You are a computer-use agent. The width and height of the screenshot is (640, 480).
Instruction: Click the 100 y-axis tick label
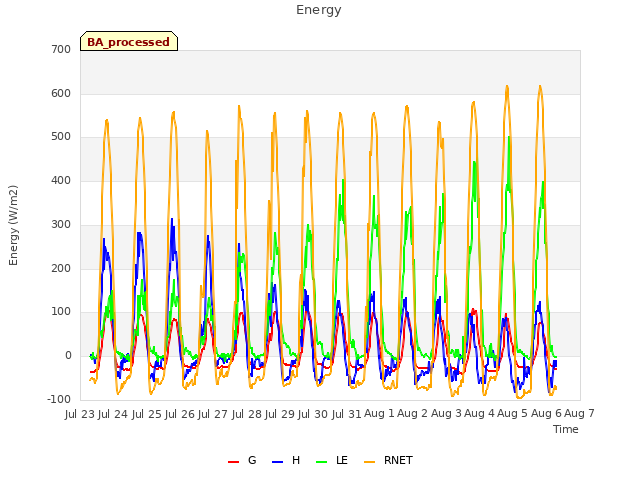(x=61, y=311)
